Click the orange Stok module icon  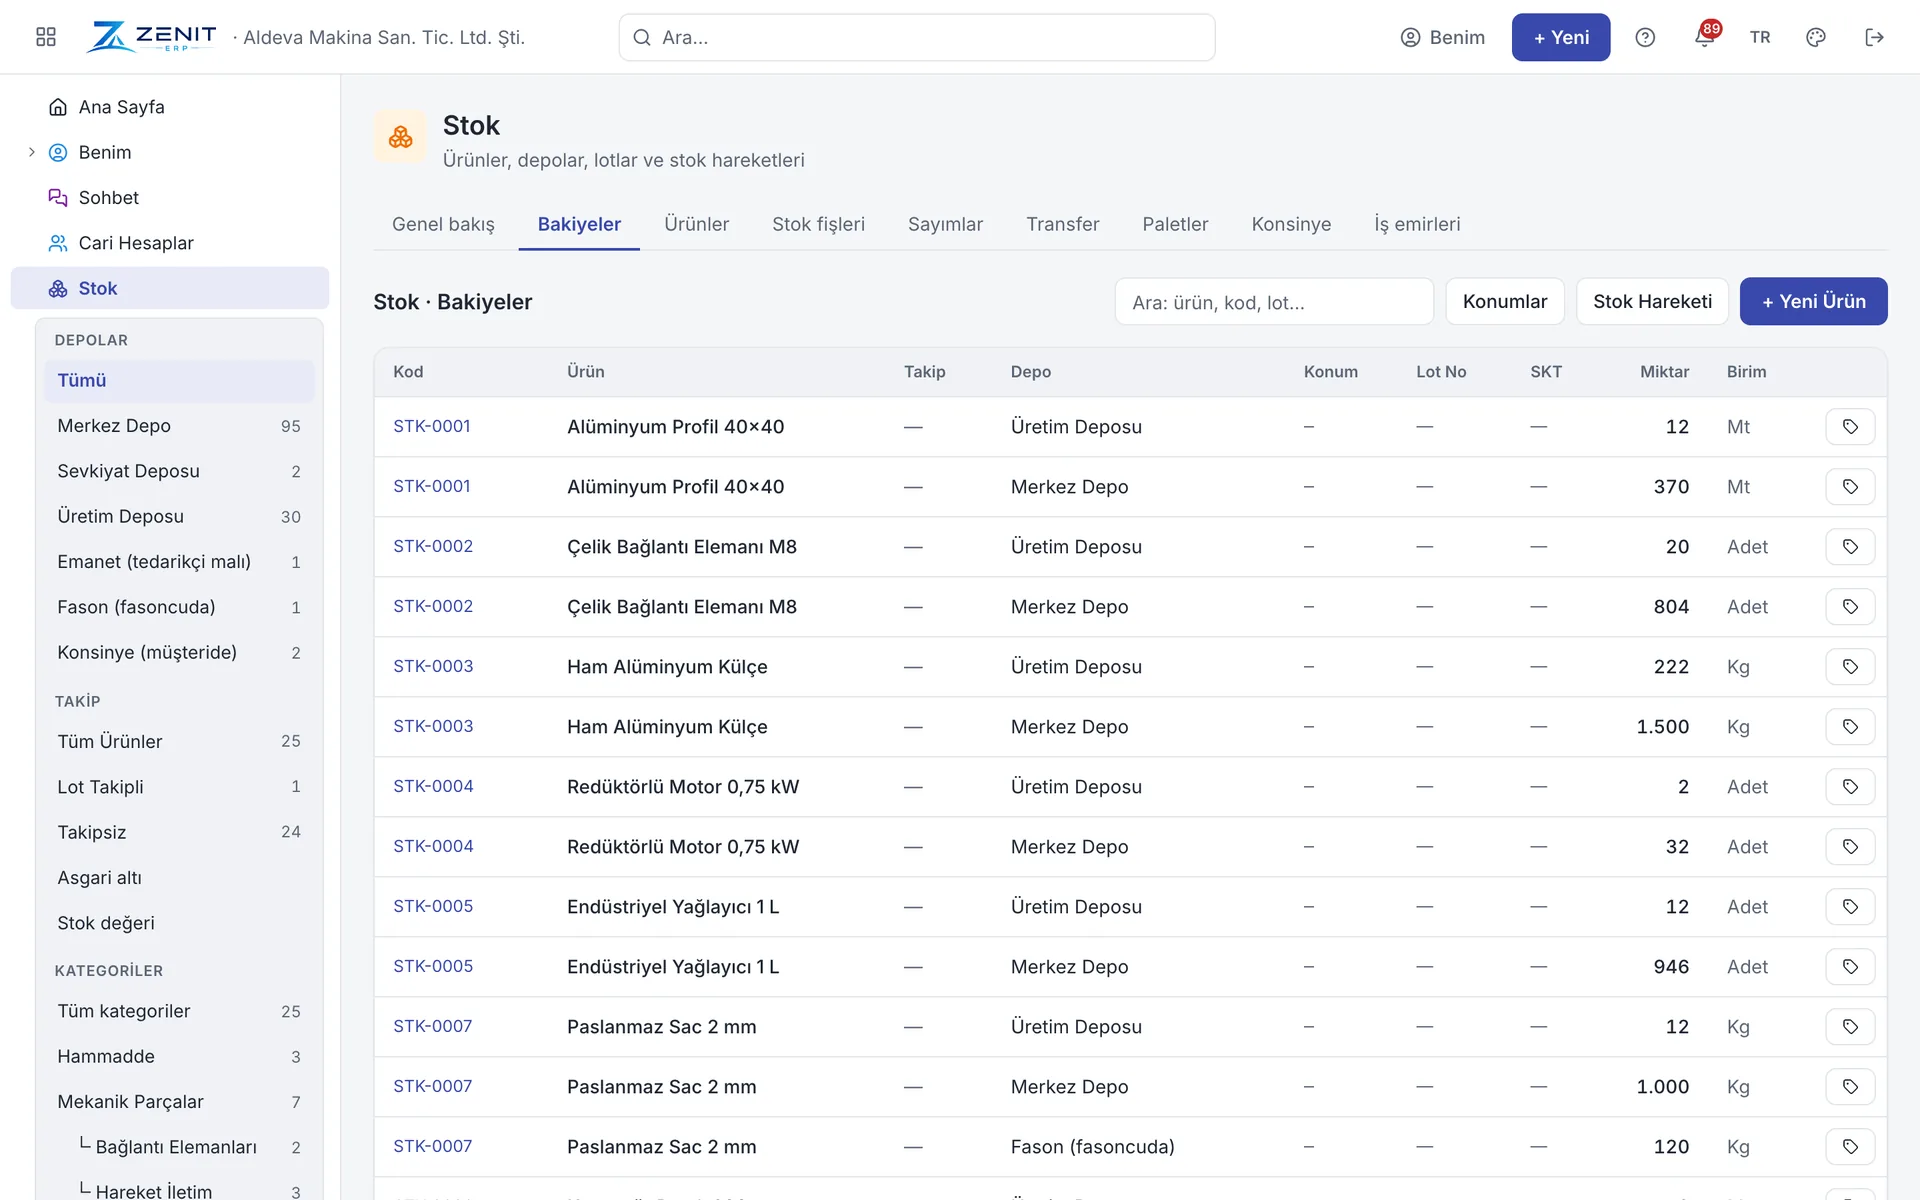[x=400, y=137]
